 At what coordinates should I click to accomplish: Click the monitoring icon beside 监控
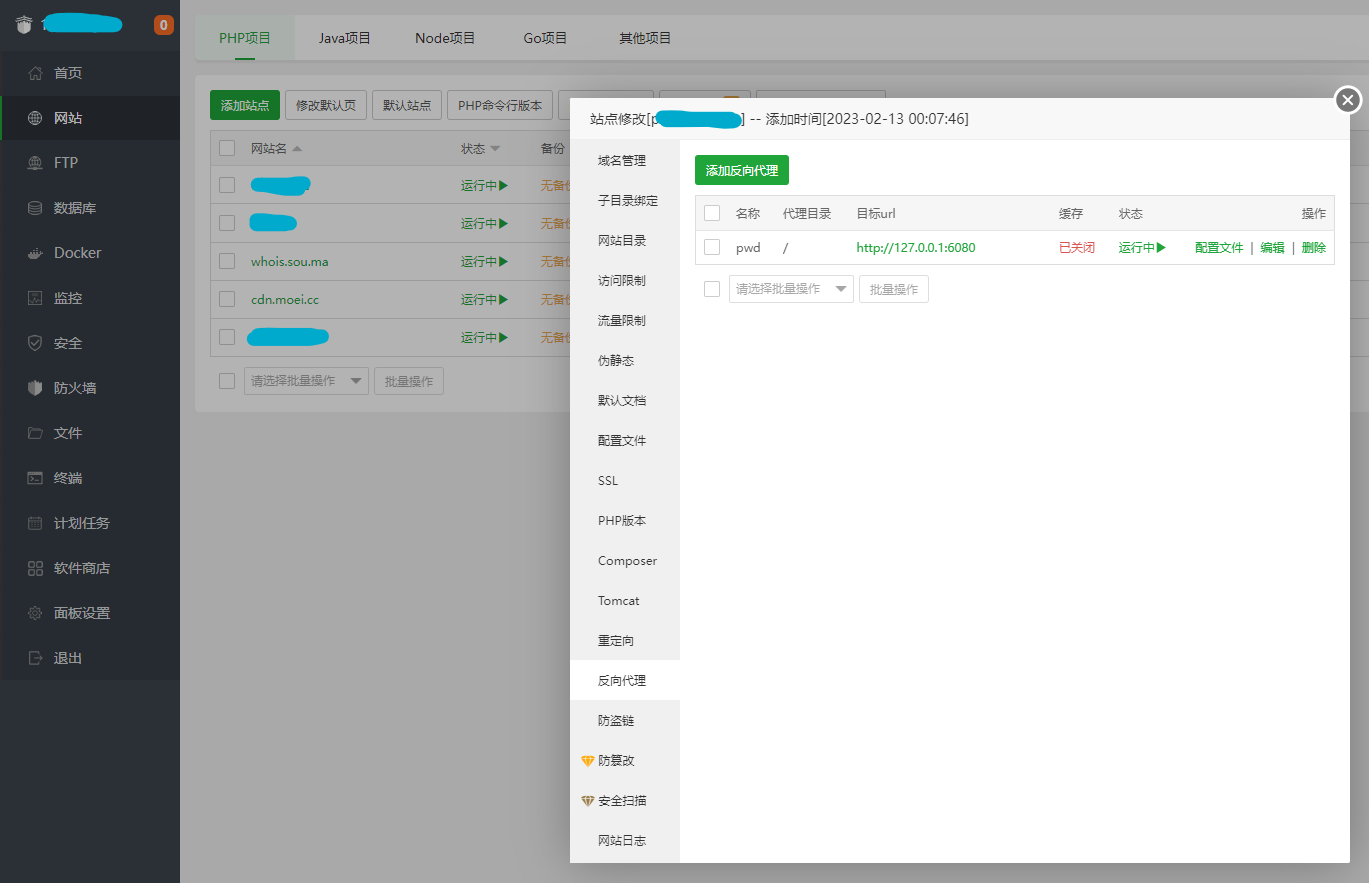click(36, 298)
